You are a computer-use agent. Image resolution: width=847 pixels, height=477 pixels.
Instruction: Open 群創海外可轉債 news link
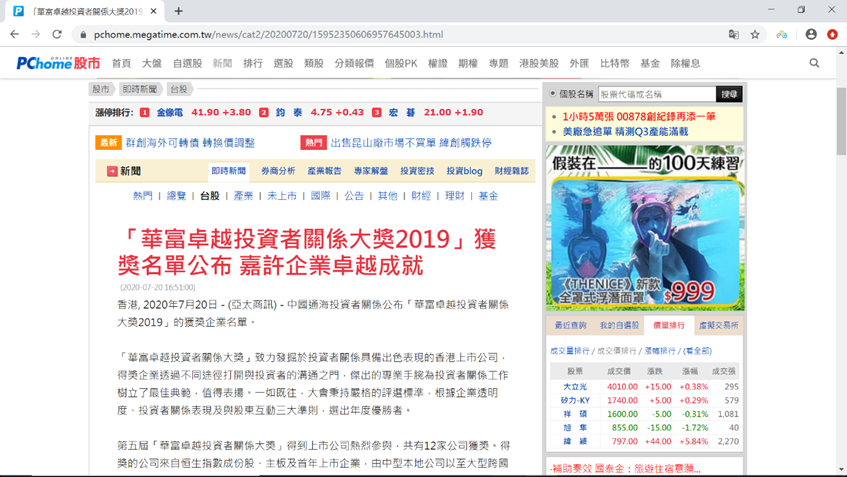190,143
